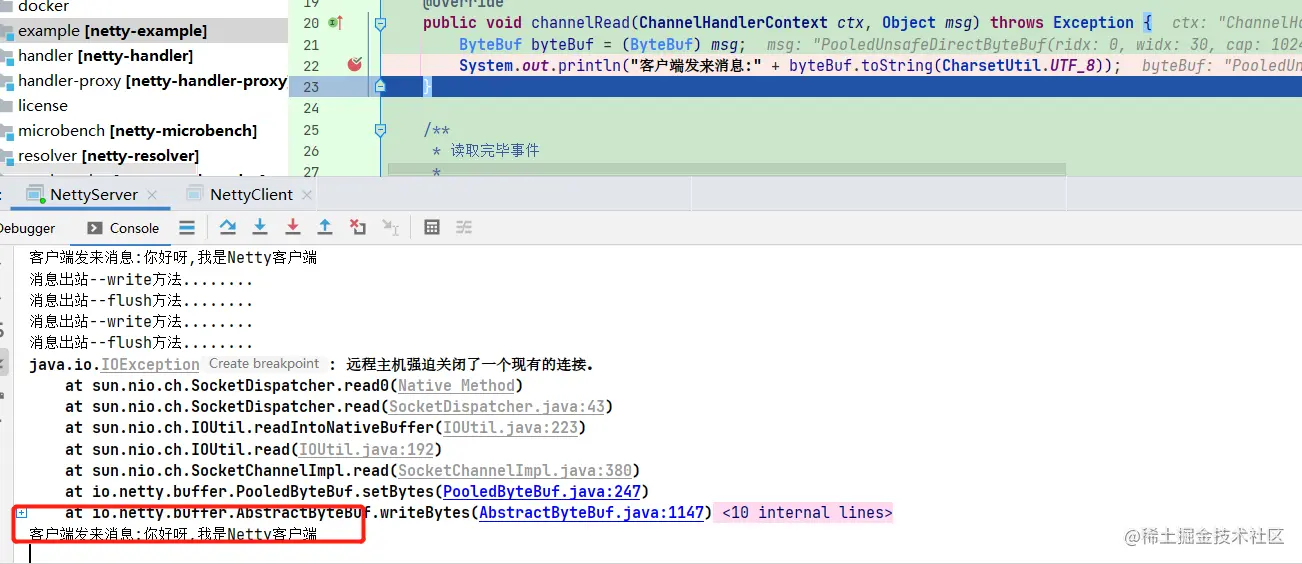
Task: Click the NettyServer run configuration icon
Action: pyautogui.click(x=37, y=194)
